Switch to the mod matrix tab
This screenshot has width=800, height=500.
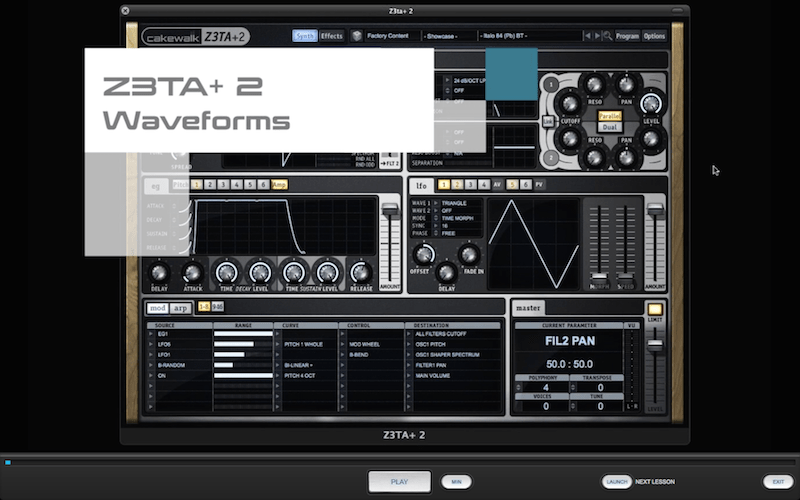coord(158,308)
